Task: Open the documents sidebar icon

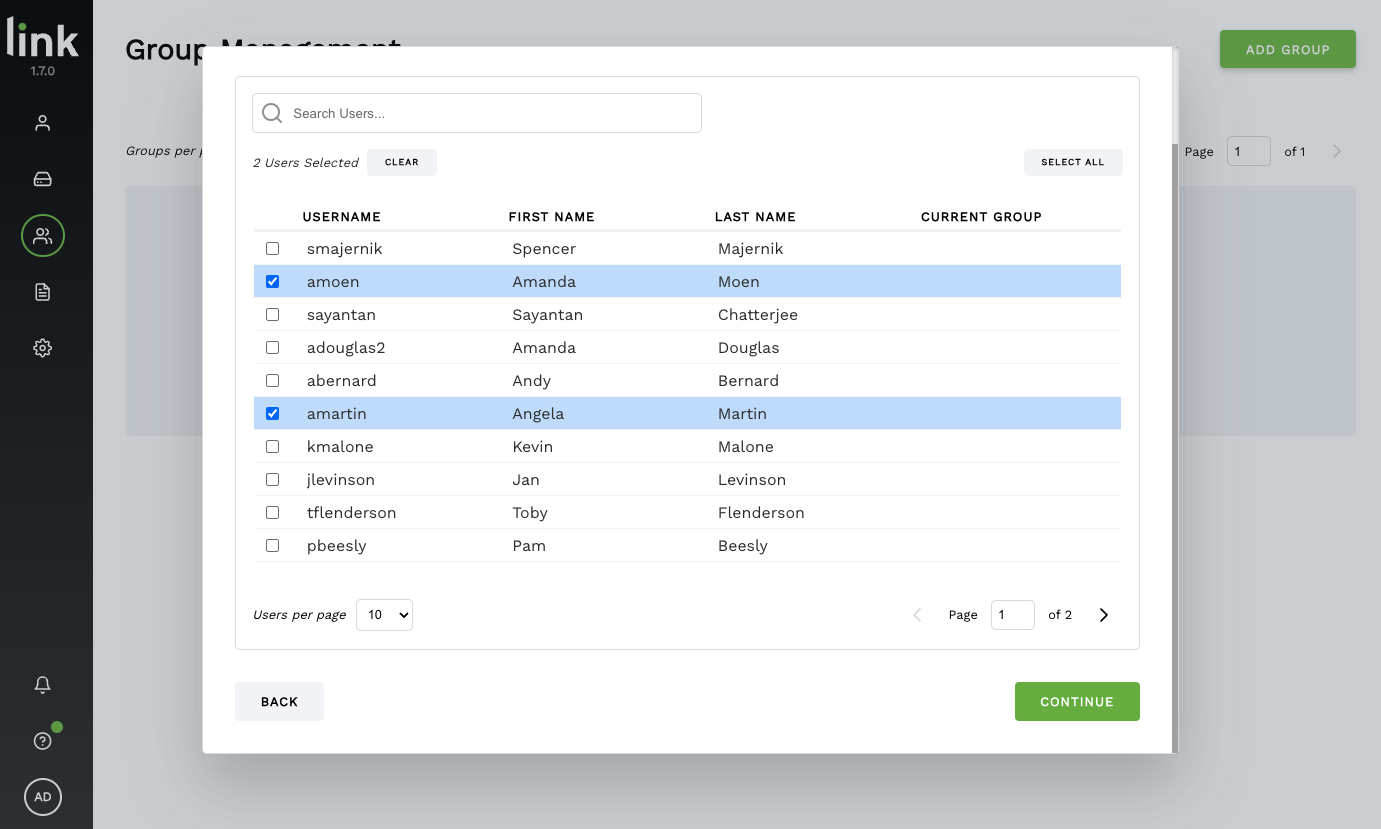Action: (x=42, y=292)
